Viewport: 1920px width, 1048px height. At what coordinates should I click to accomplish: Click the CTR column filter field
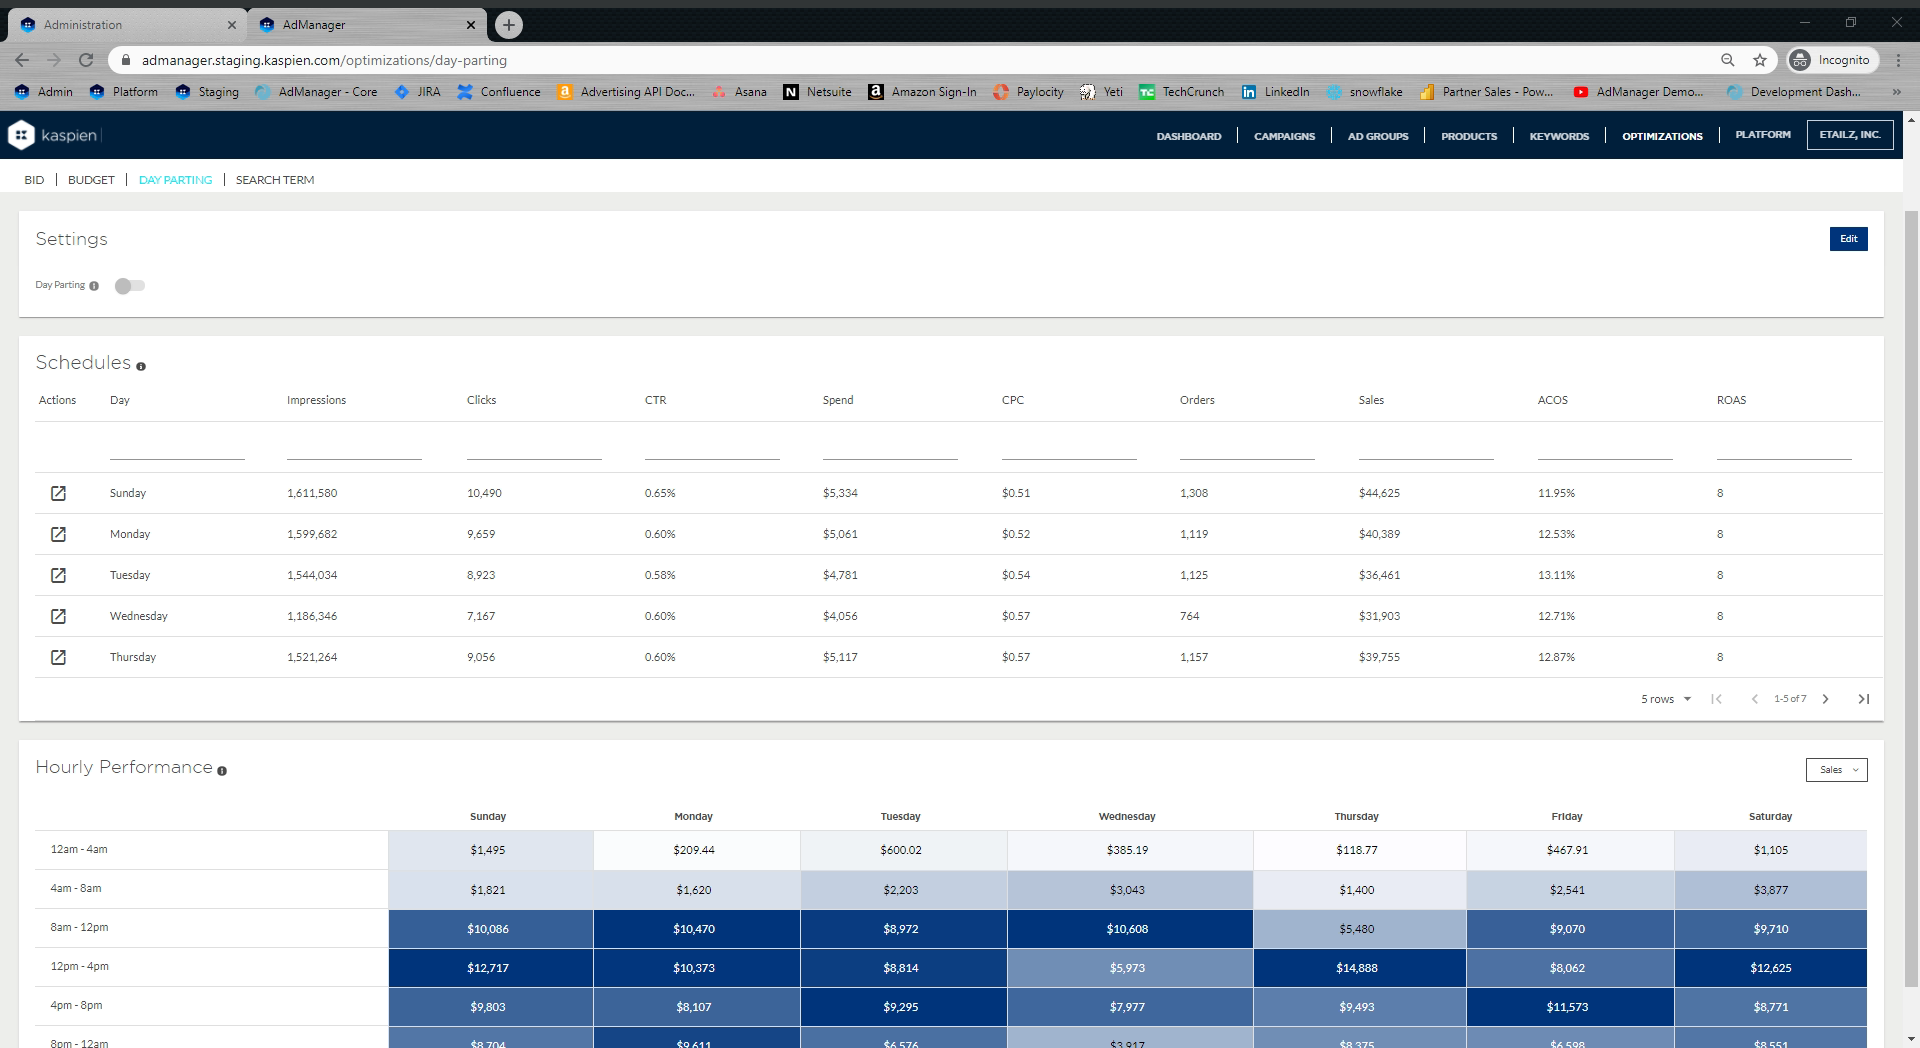click(712, 448)
